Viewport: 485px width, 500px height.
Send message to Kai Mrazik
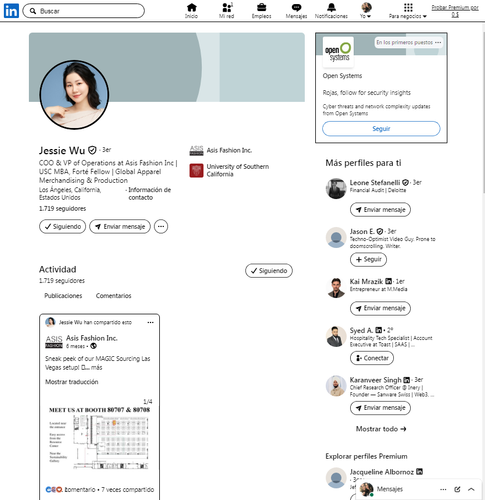[380, 308]
